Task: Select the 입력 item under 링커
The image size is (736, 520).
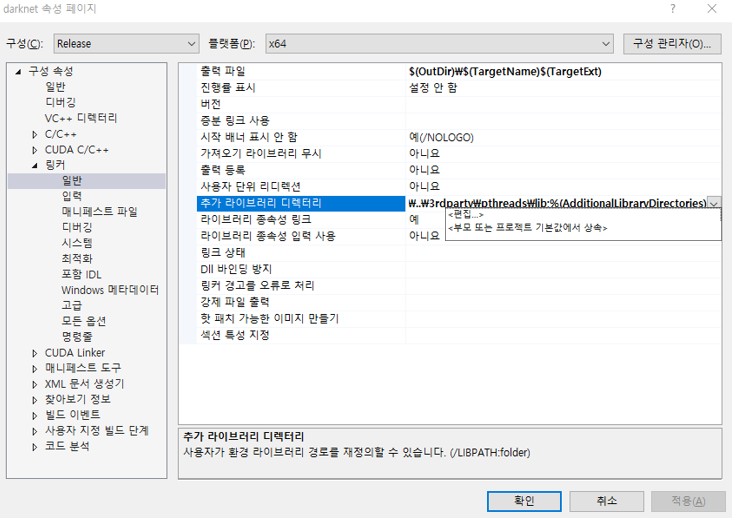Action: coord(72,196)
